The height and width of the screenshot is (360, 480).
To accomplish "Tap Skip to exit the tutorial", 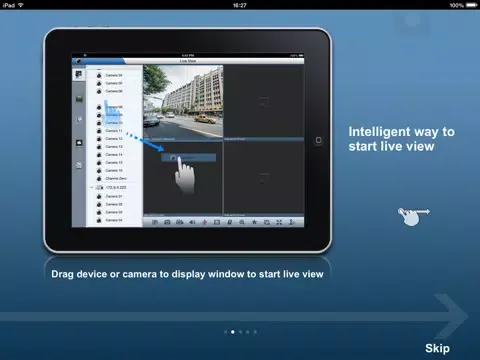I will click(x=437, y=348).
